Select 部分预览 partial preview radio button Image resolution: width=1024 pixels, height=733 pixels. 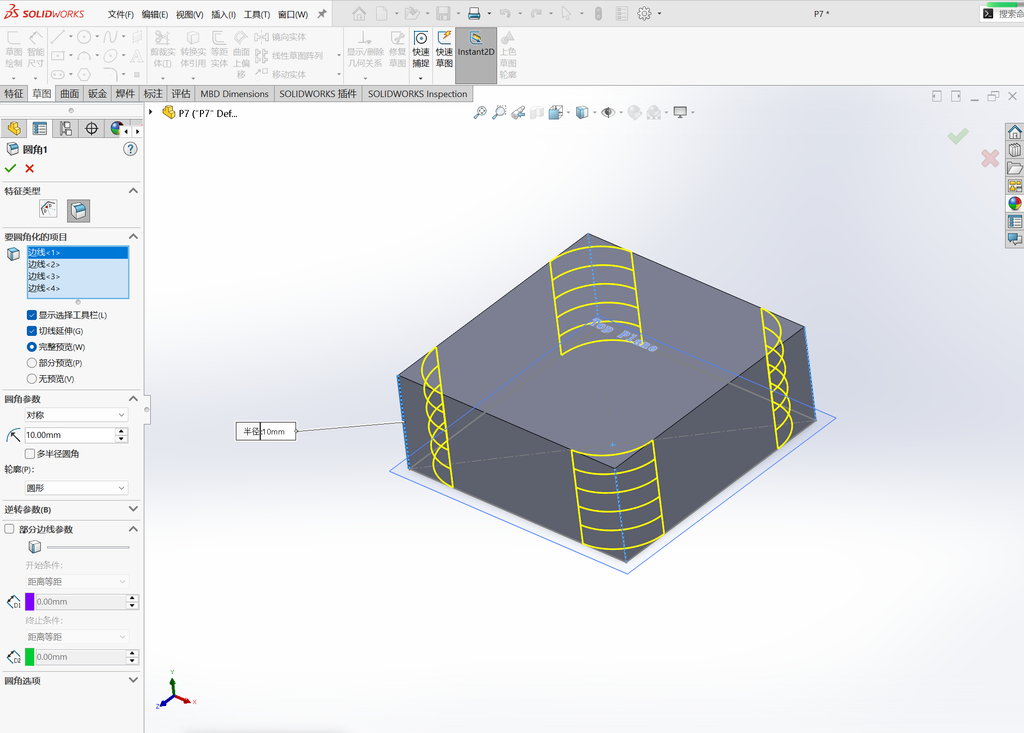point(31,363)
